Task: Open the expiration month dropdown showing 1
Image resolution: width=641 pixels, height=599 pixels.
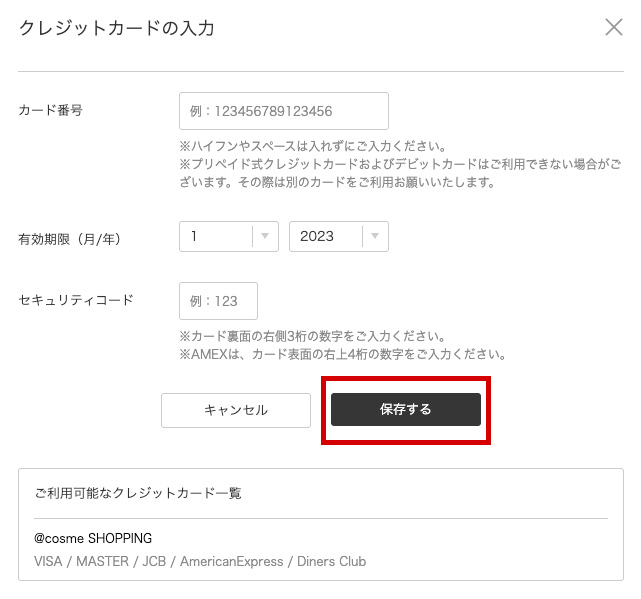Action: pyautogui.click(x=215, y=236)
